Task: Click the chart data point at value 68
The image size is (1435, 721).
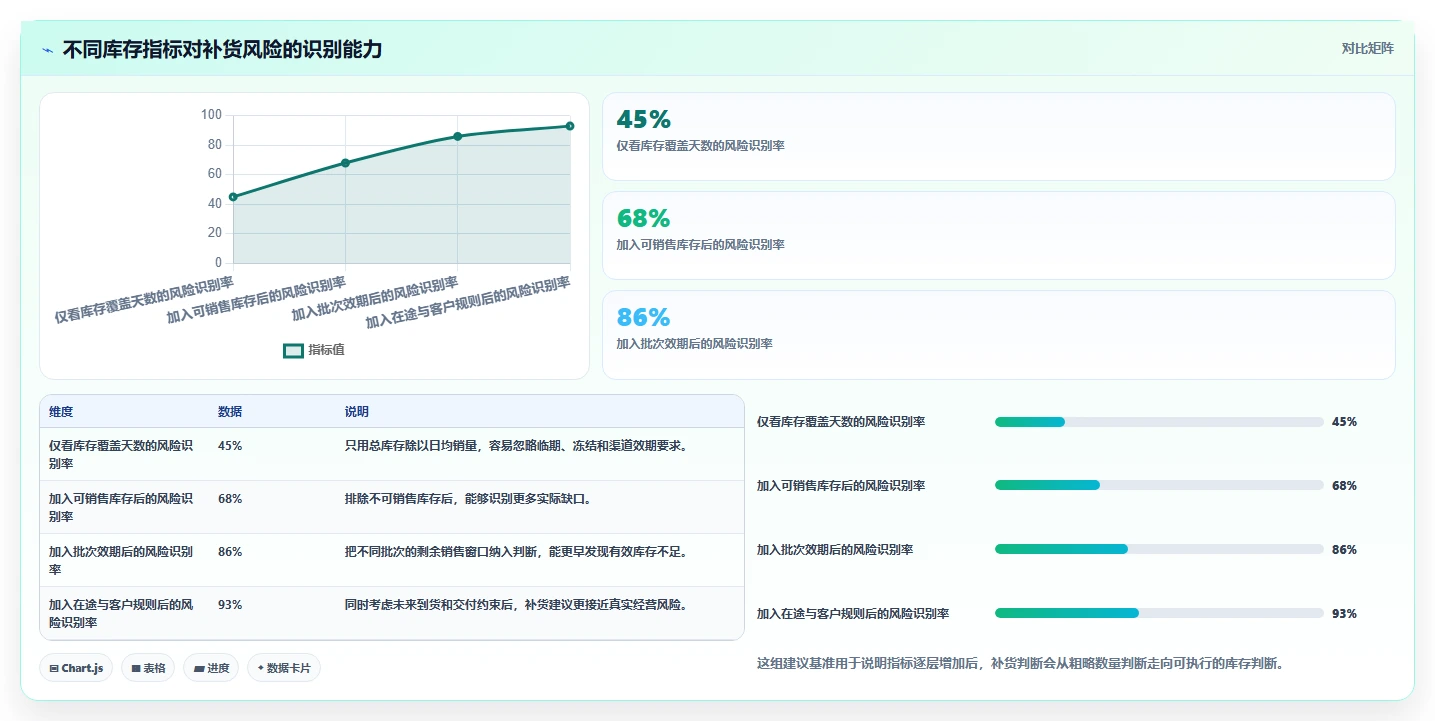Action: (345, 163)
